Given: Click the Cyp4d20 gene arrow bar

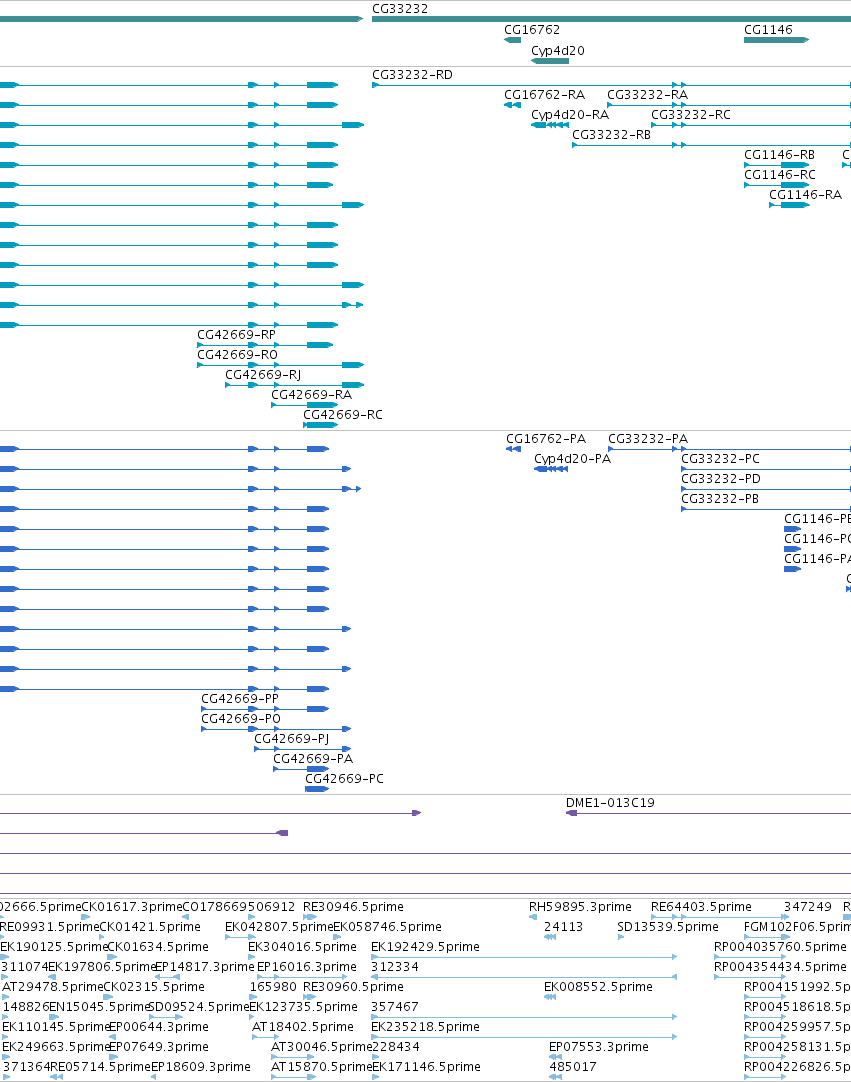Looking at the screenshot, I should (x=550, y=61).
